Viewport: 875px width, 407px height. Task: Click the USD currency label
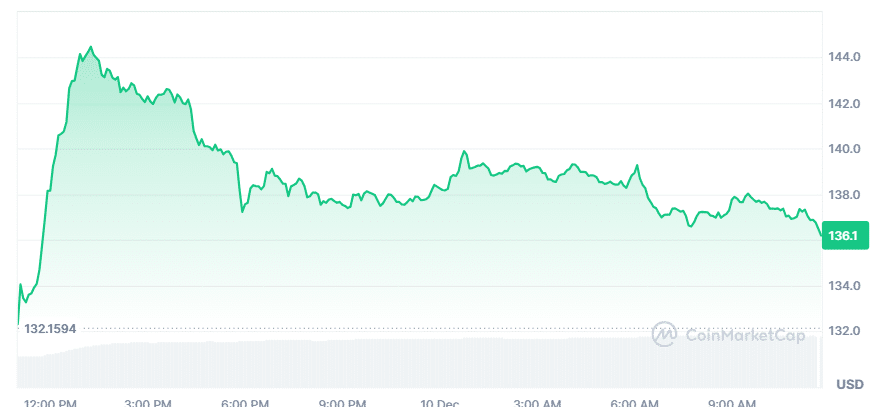[849, 384]
